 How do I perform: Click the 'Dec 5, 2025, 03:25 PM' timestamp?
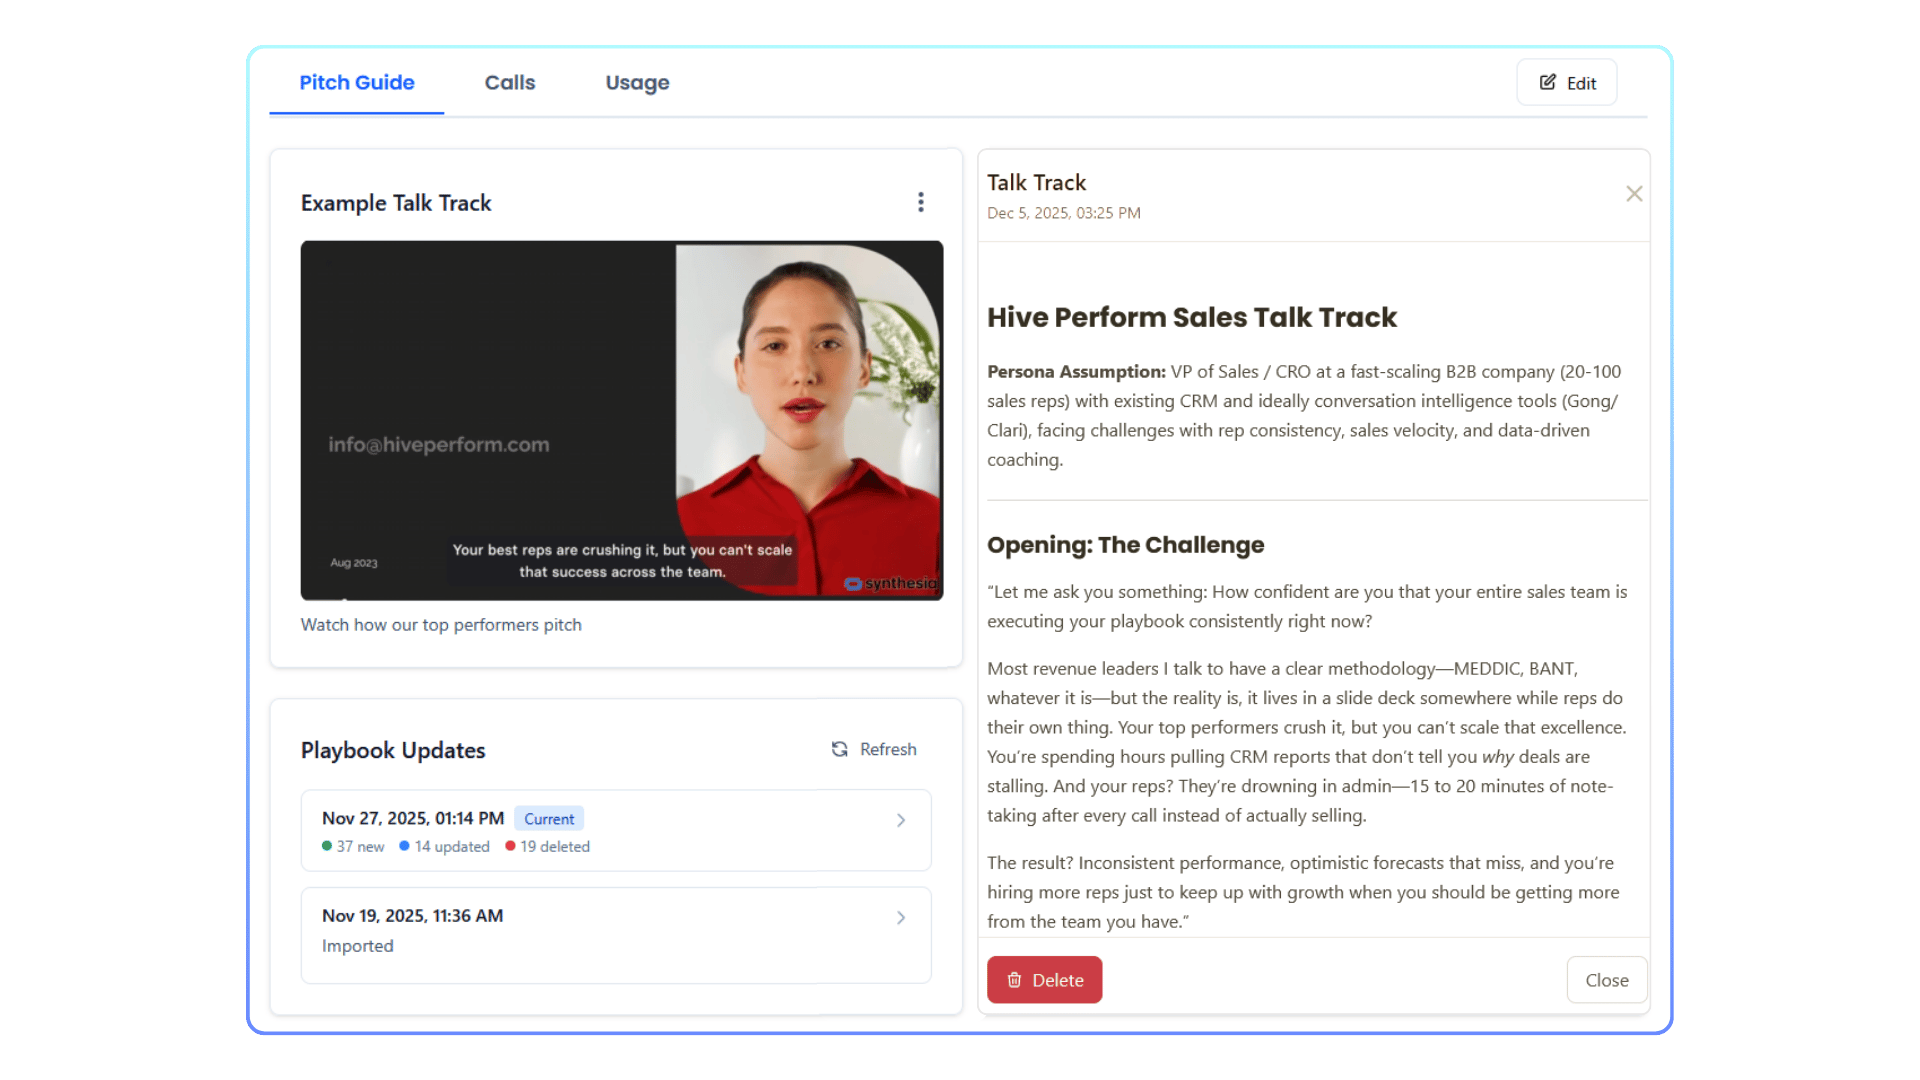click(1064, 213)
